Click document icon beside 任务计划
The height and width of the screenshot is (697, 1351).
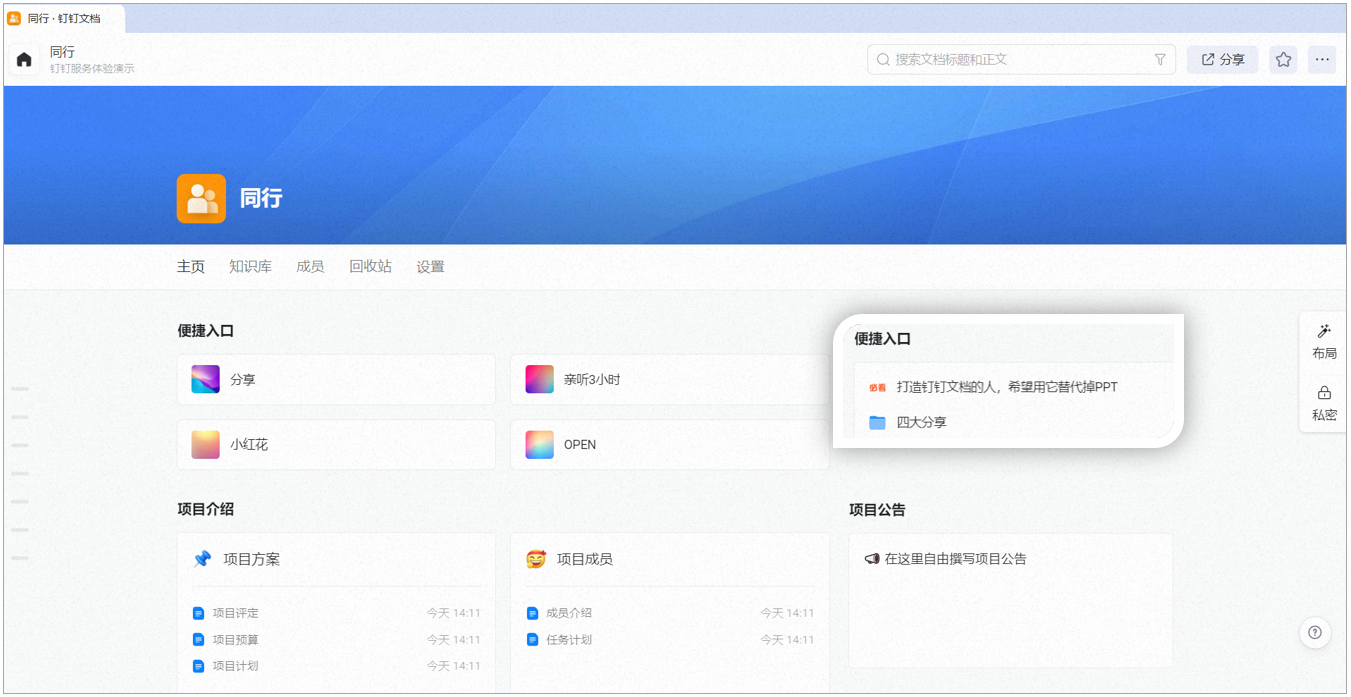pyautogui.click(x=532, y=640)
